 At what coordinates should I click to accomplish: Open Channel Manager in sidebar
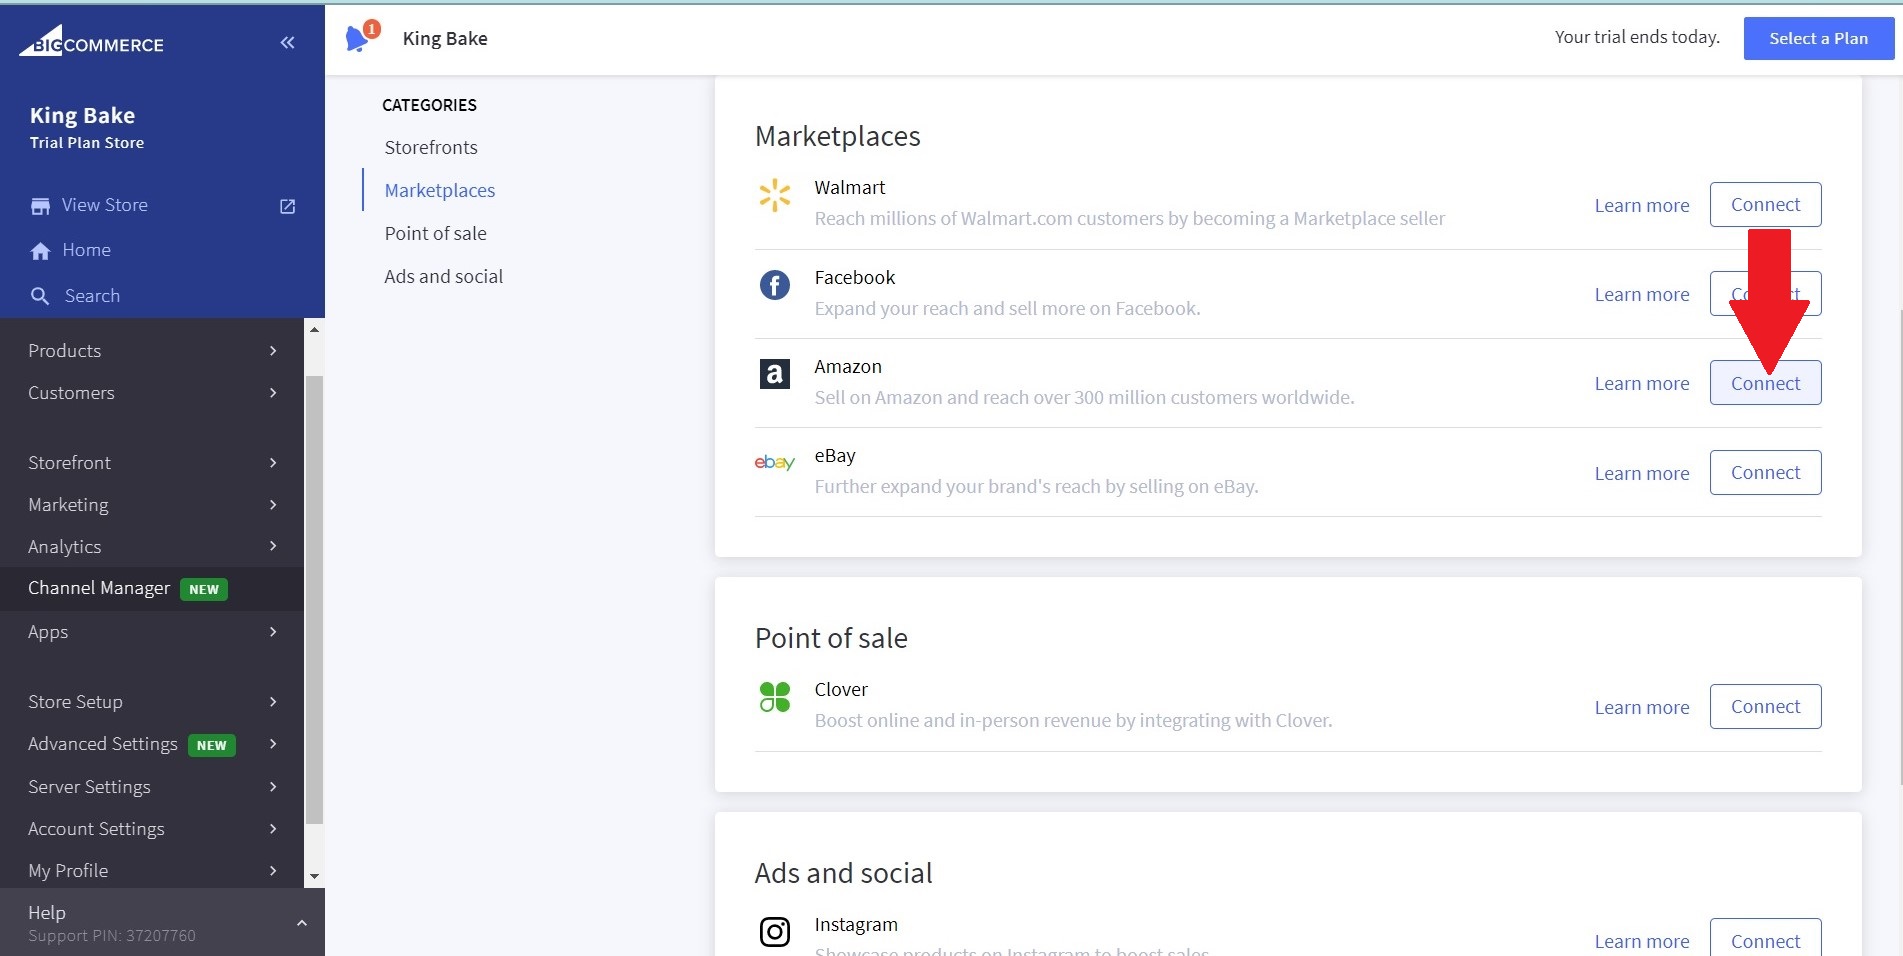click(x=99, y=588)
